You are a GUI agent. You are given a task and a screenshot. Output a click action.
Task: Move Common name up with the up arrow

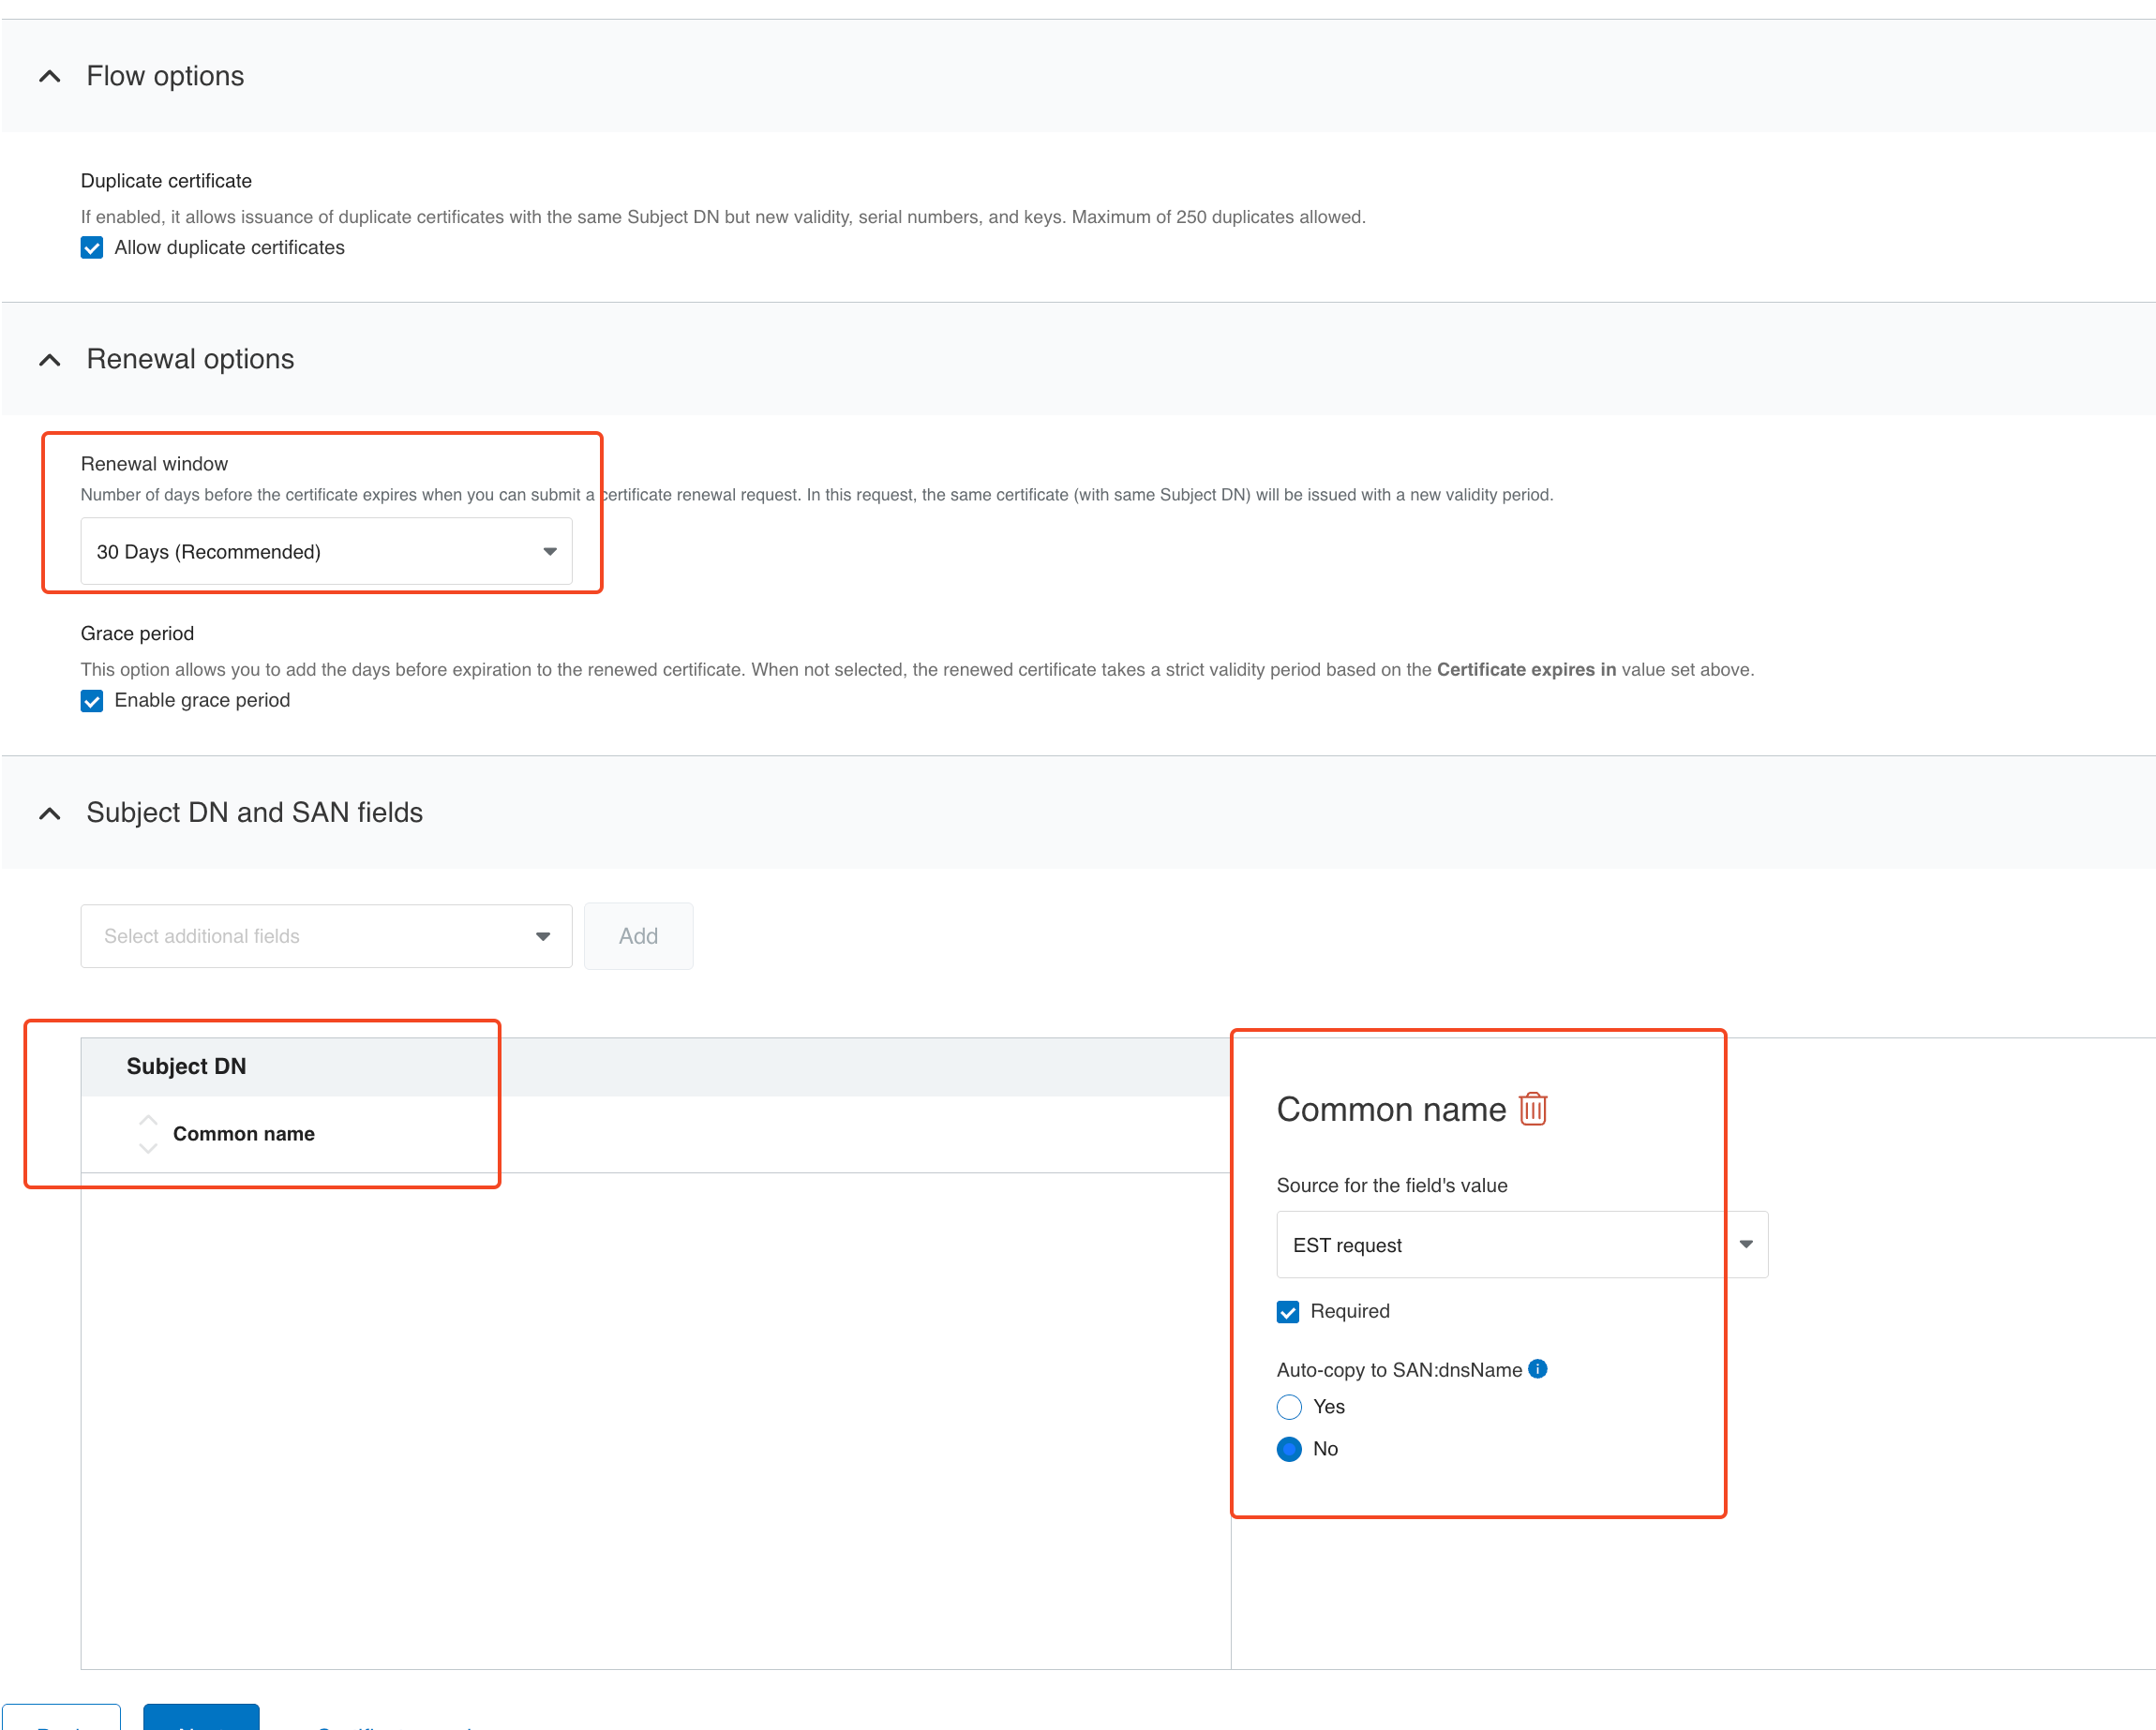coord(148,1120)
